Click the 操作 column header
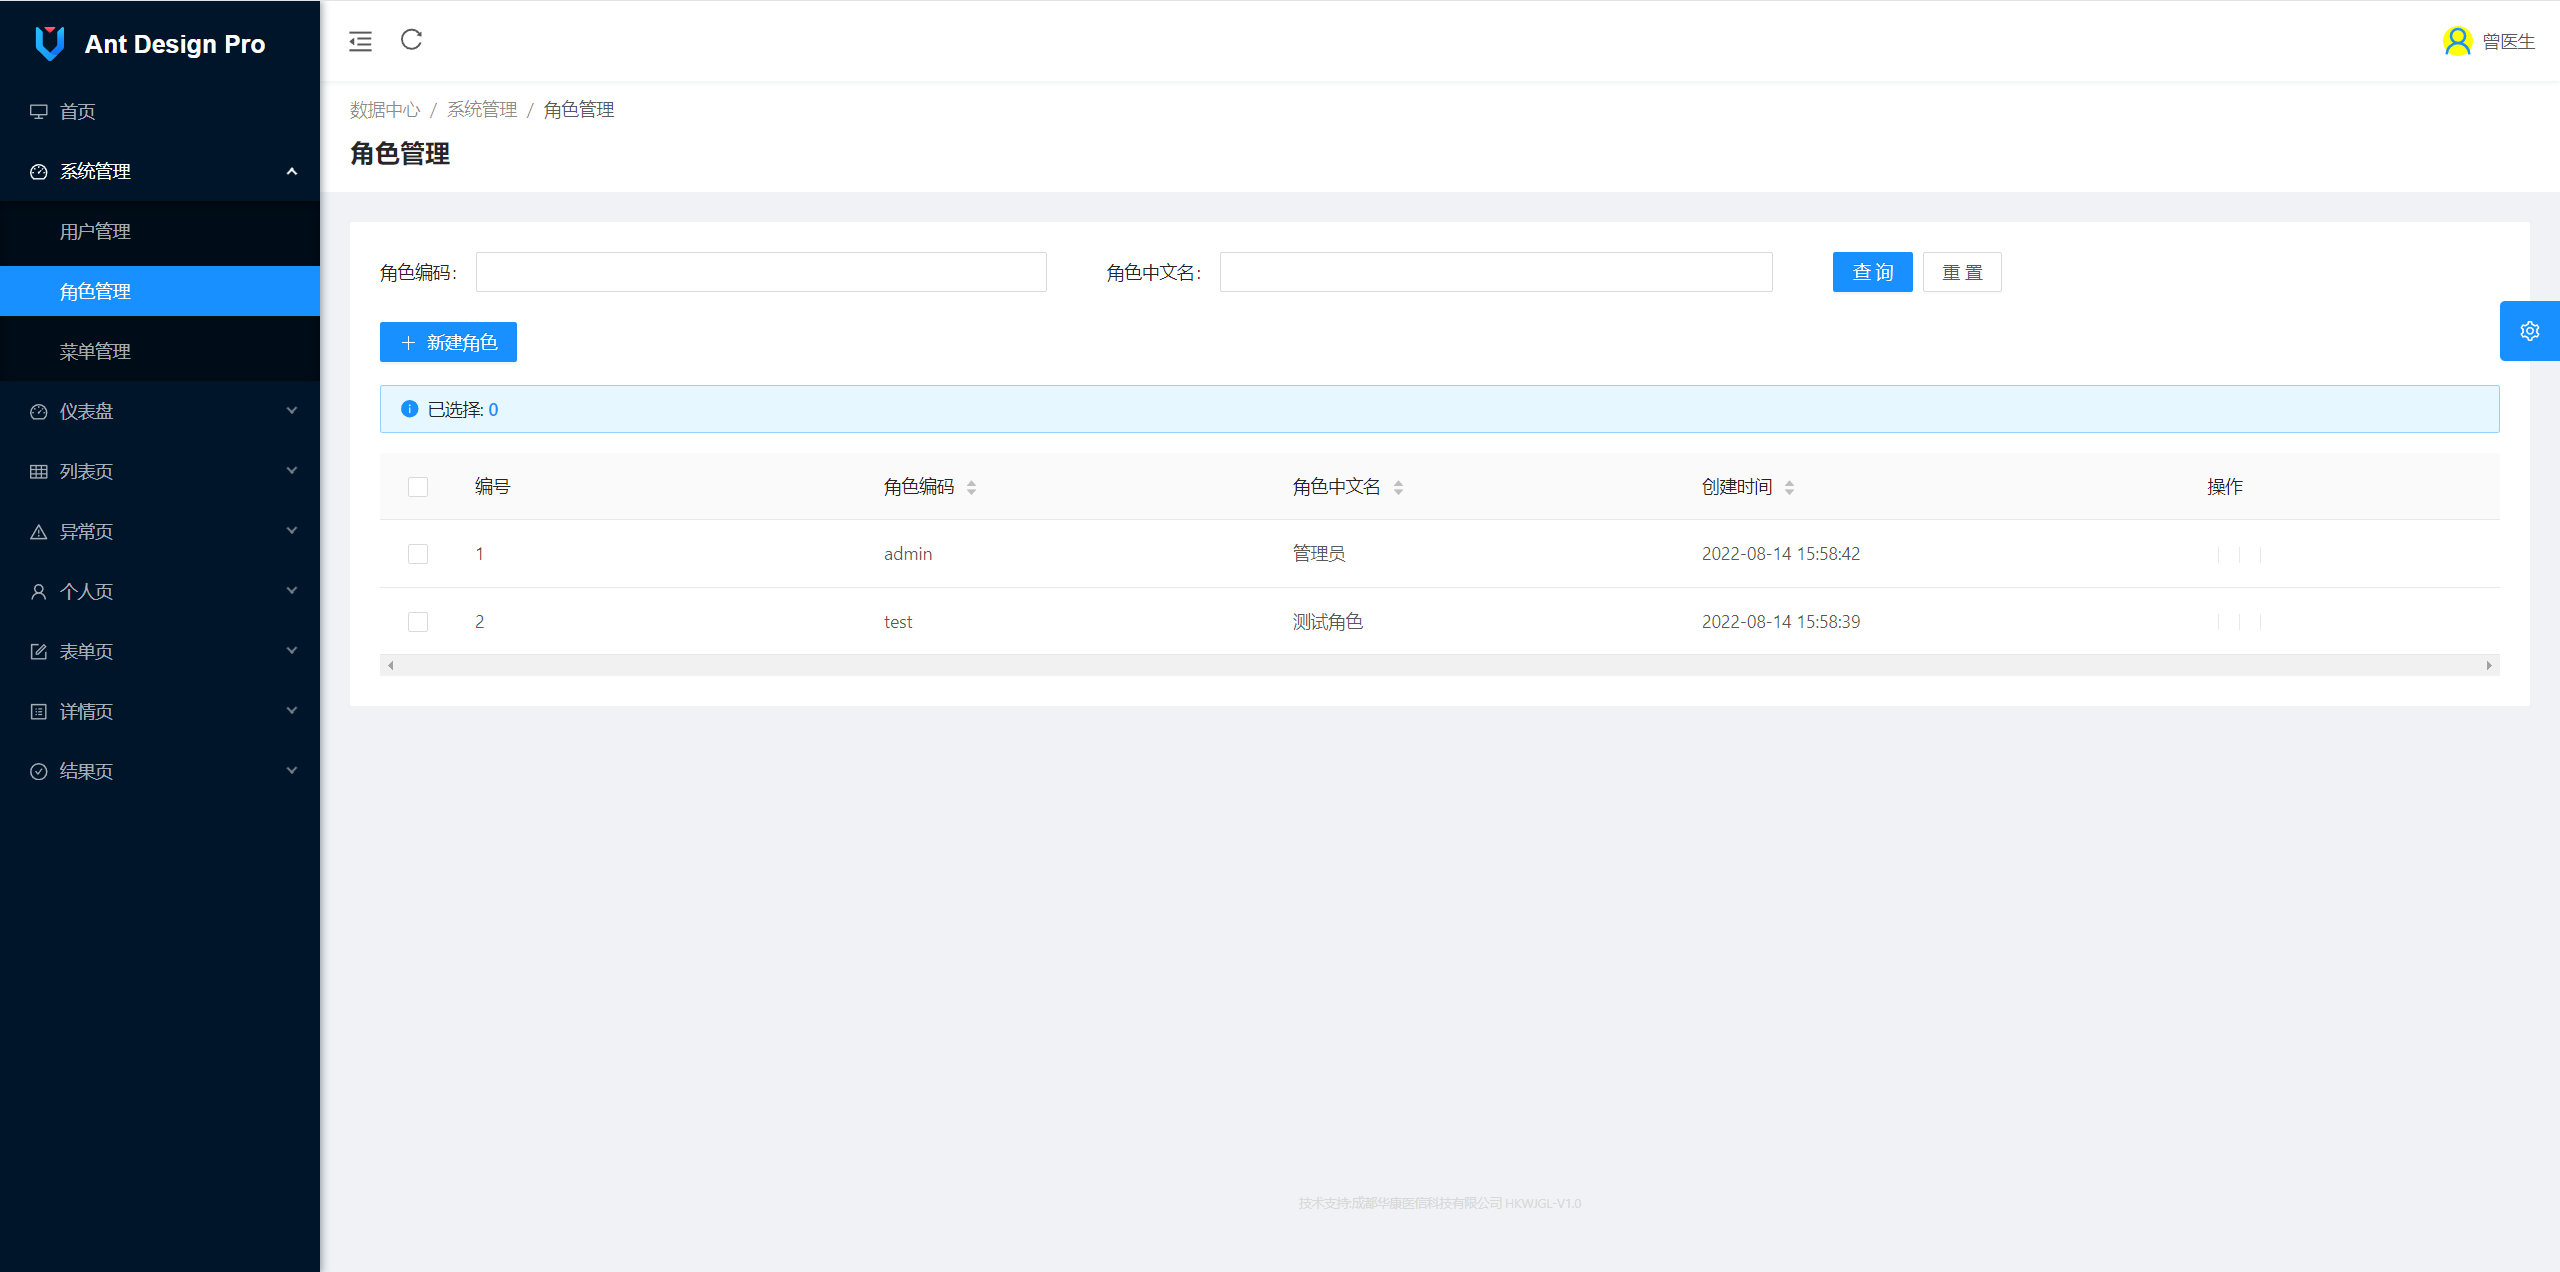 (x=2225, y=487)
